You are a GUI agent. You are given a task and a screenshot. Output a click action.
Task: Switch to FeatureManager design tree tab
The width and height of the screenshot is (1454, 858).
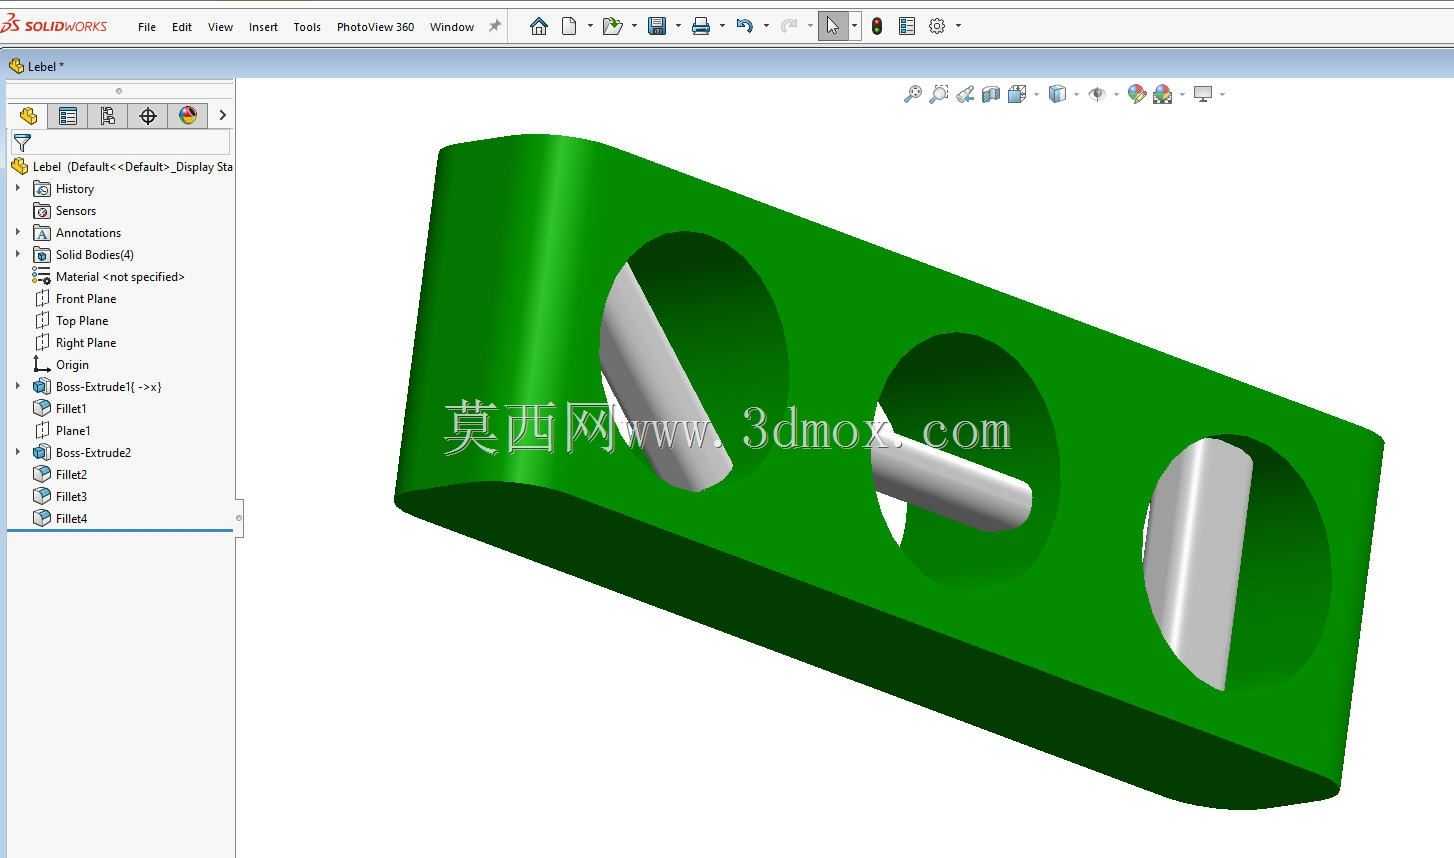[x=28, y=116]
